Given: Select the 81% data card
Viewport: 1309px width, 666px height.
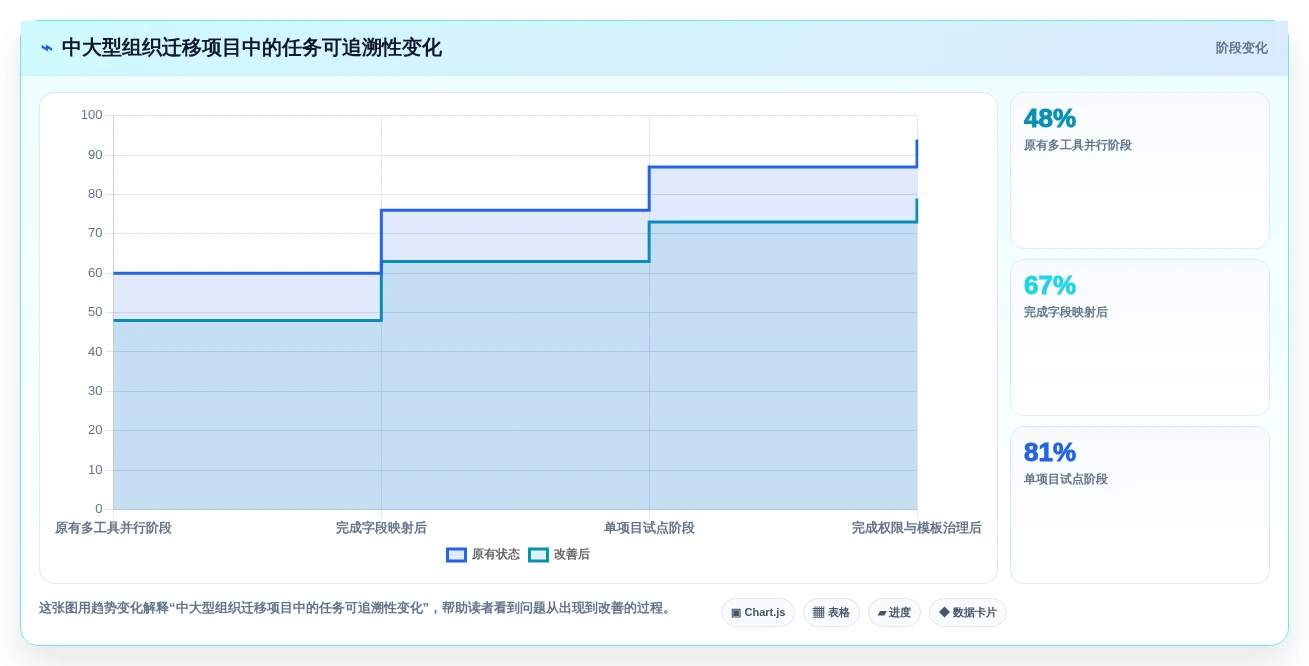Looking at the screenshot, I should pos(1140,505).
